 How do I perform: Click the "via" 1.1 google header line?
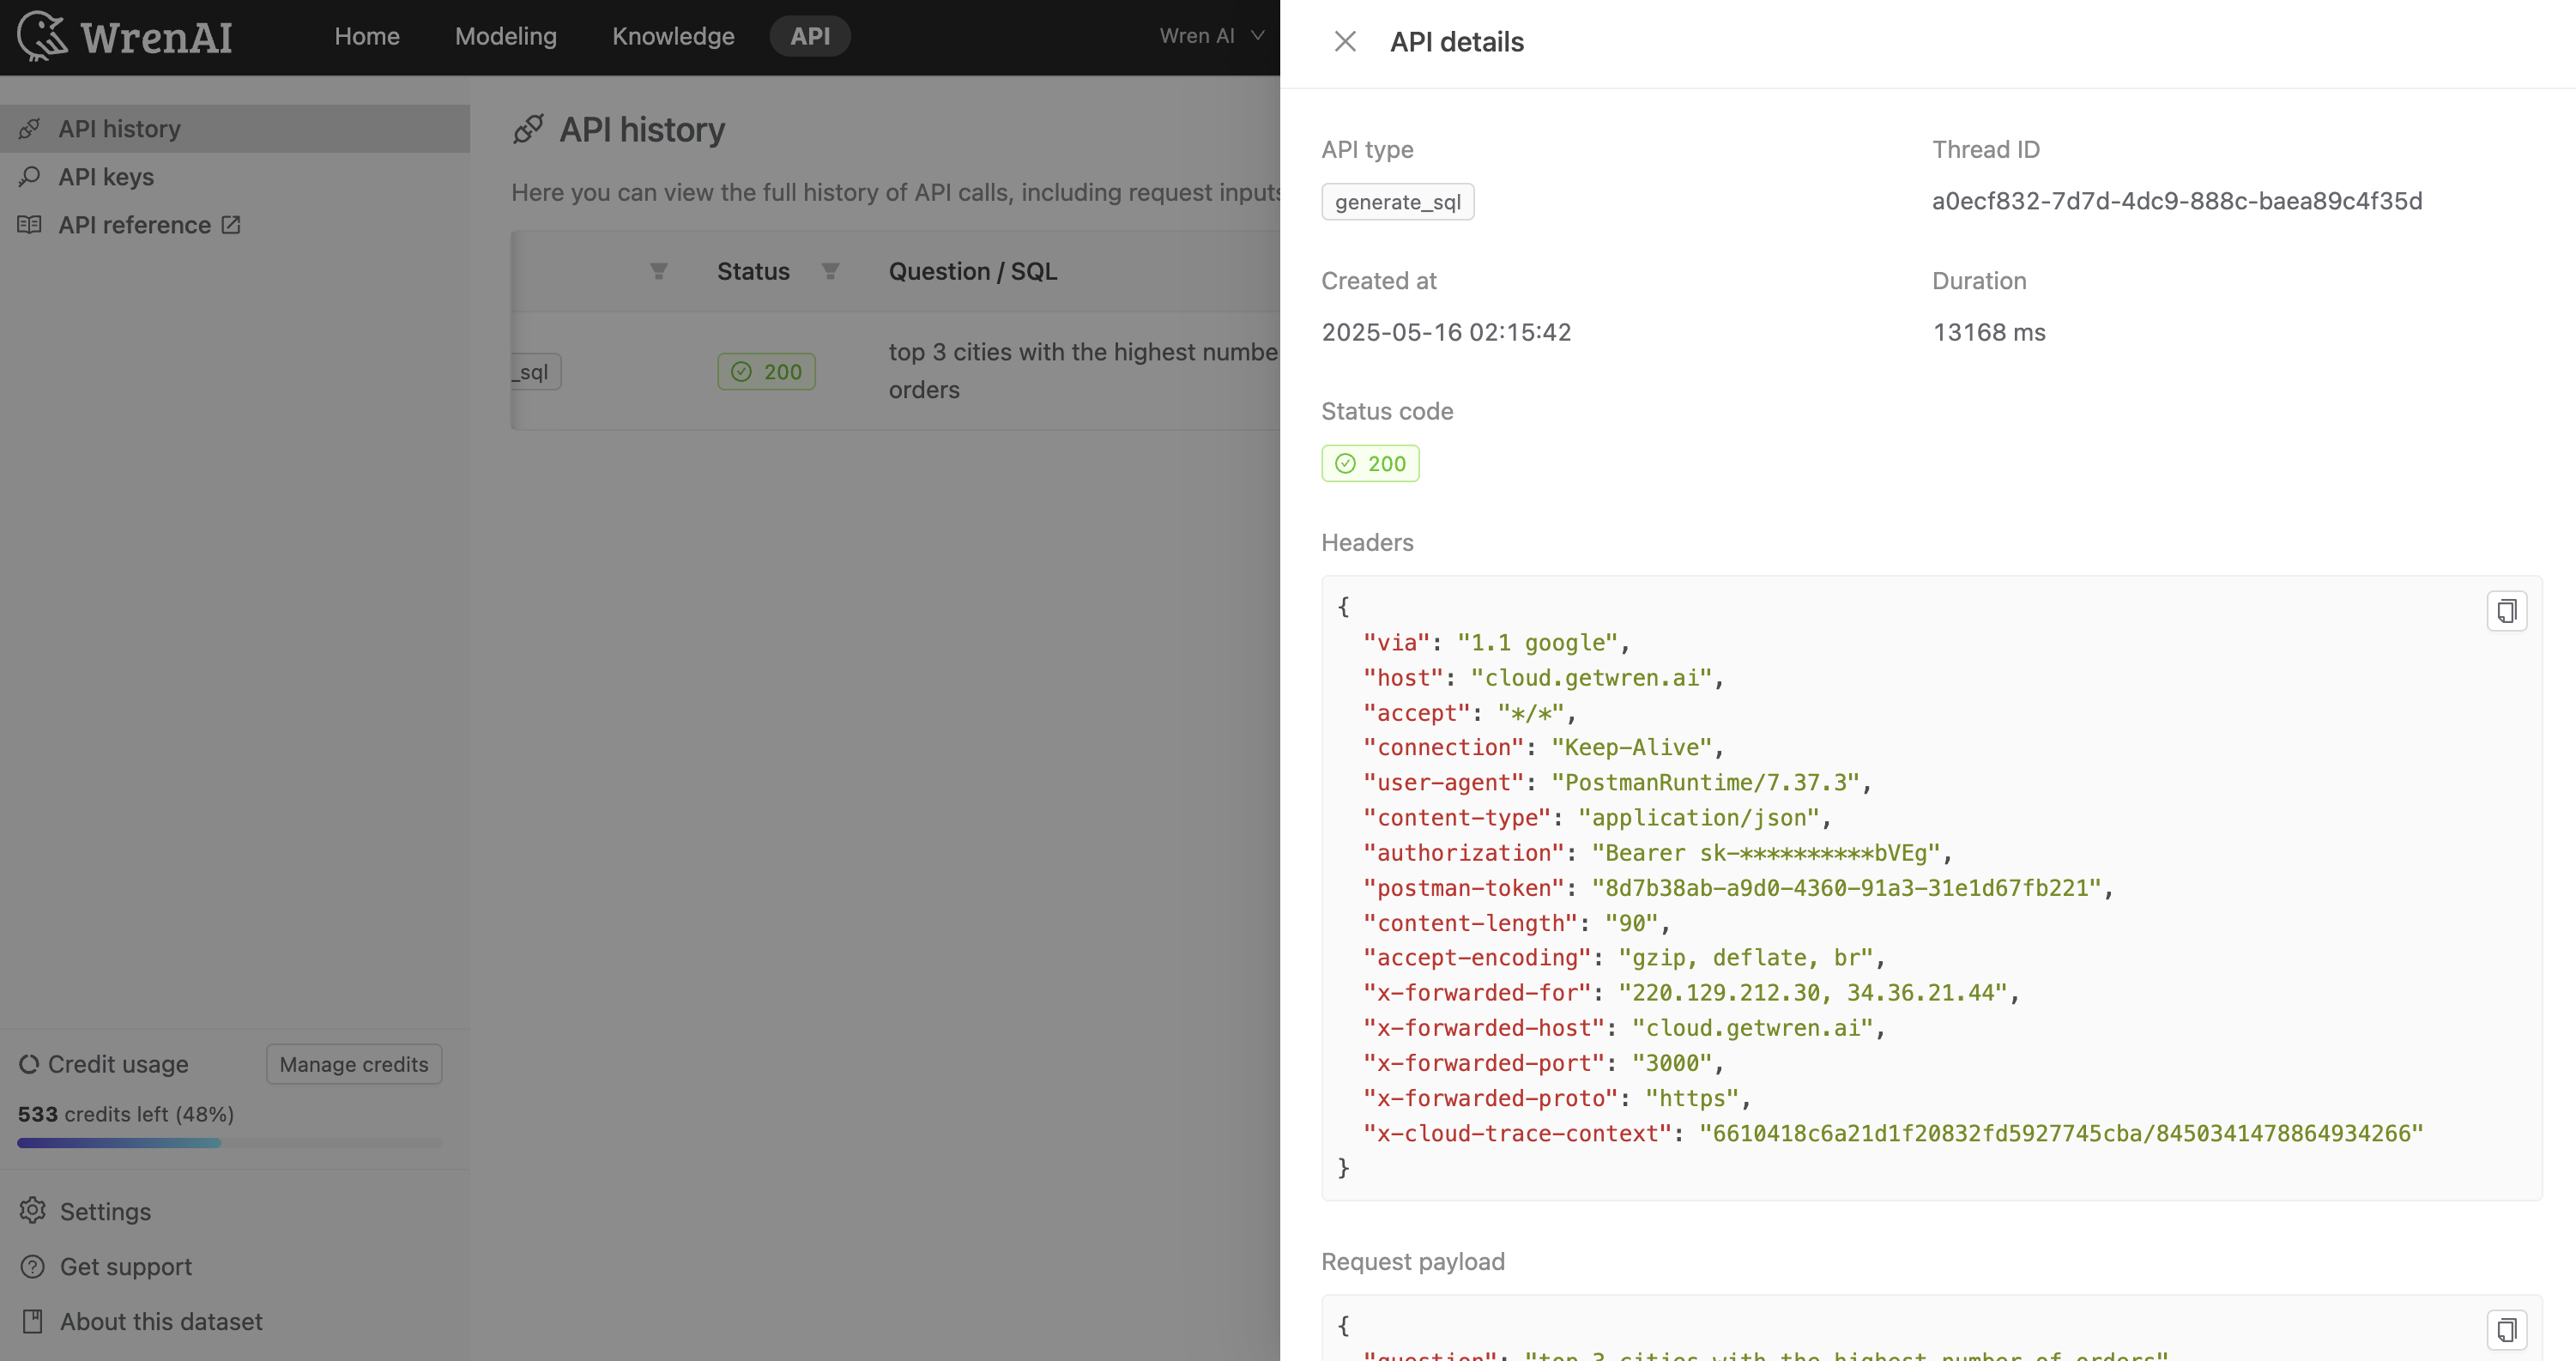click(1497, 643)
